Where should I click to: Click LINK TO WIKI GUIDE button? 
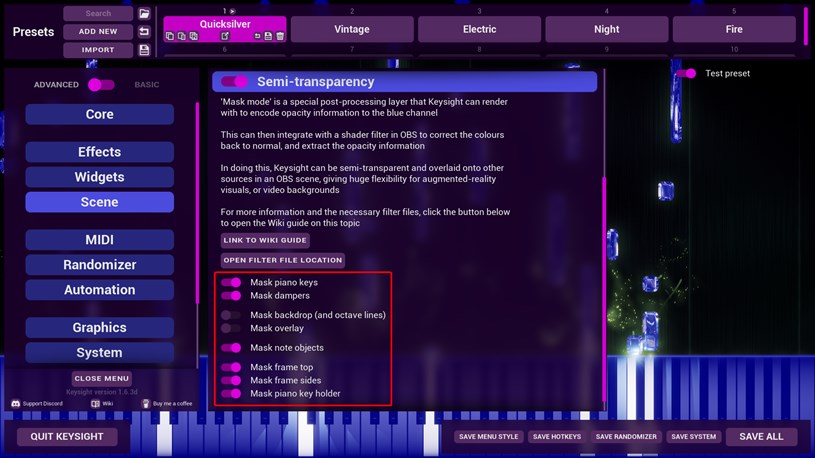pos(265,240)
